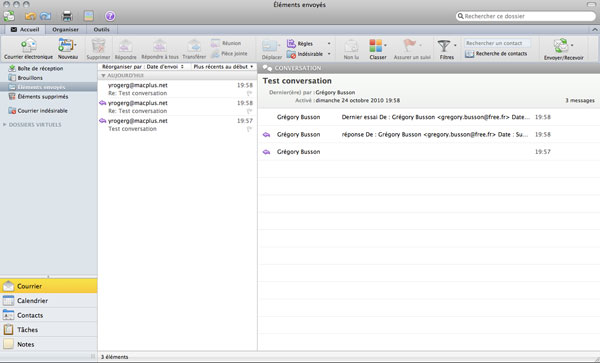Open the Classer dropdown arrow
This screenshot has width=600, height=363.
click(x=385, y=46)
